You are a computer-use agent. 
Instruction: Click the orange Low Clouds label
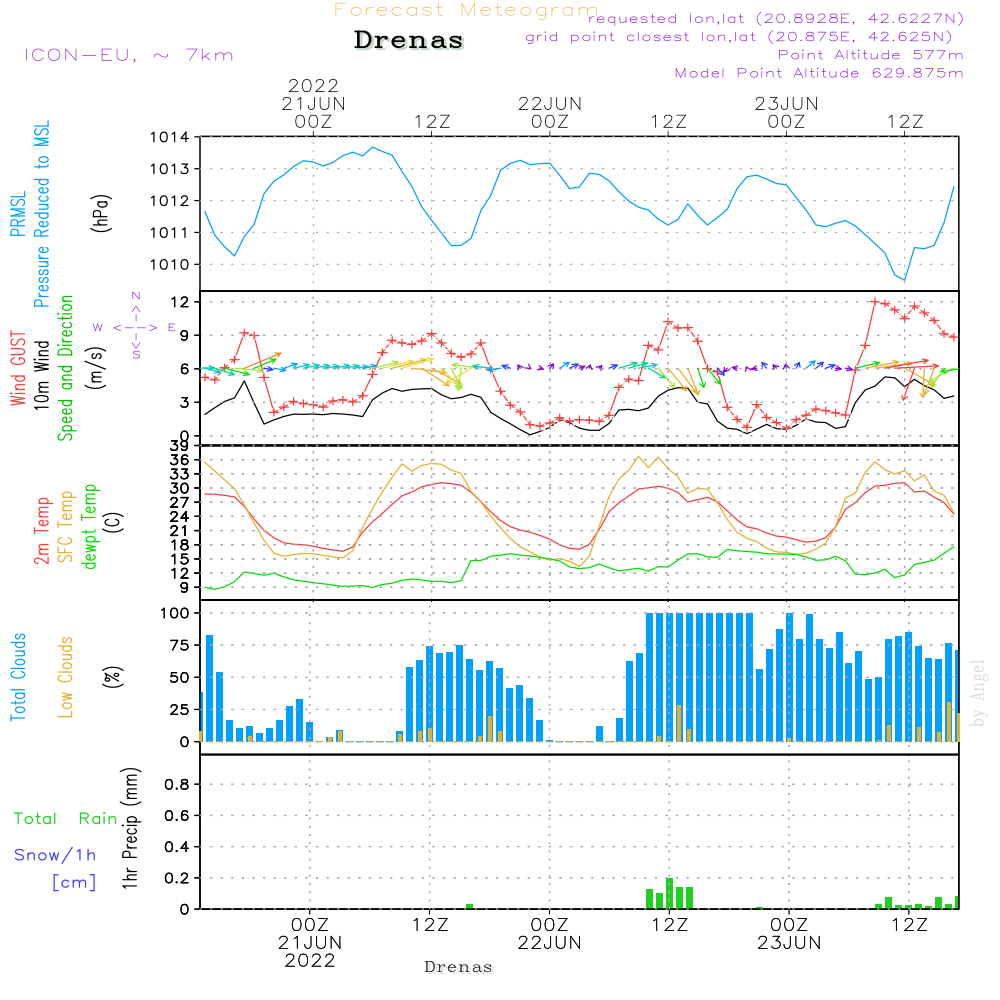click(66, 677)
